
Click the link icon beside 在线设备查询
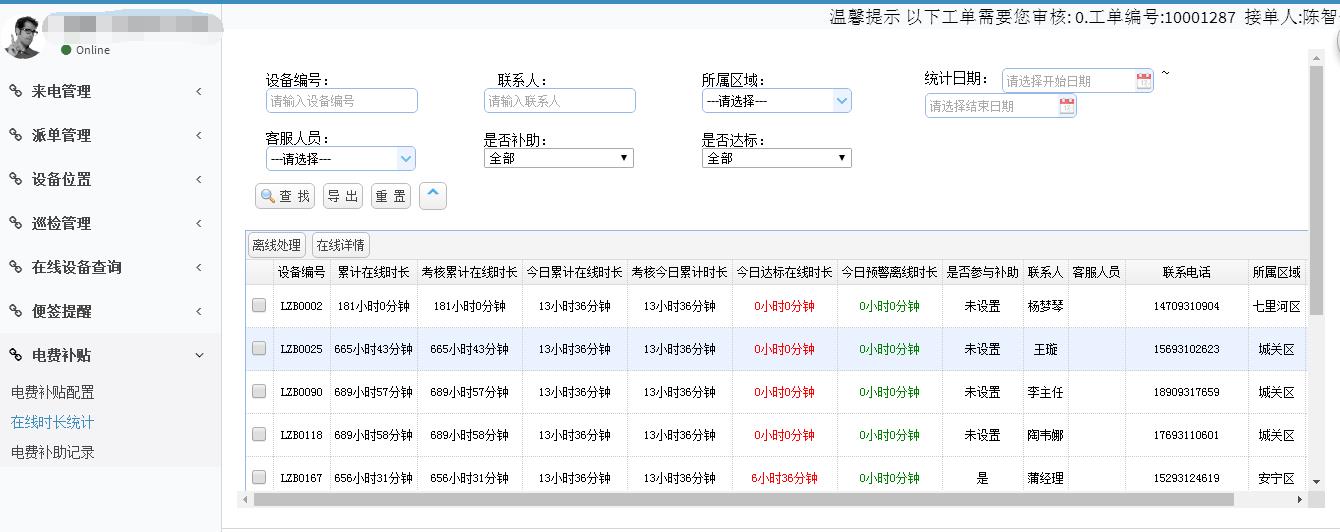(15, 267)
